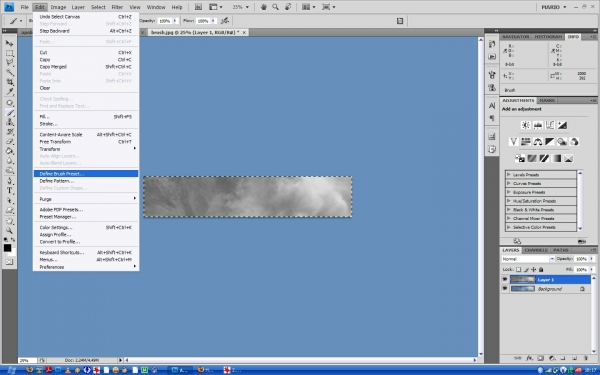Viewport: 600px width, 375px height.
Task: Toggle lock transparent pixels
Action: tap(518, 269)
